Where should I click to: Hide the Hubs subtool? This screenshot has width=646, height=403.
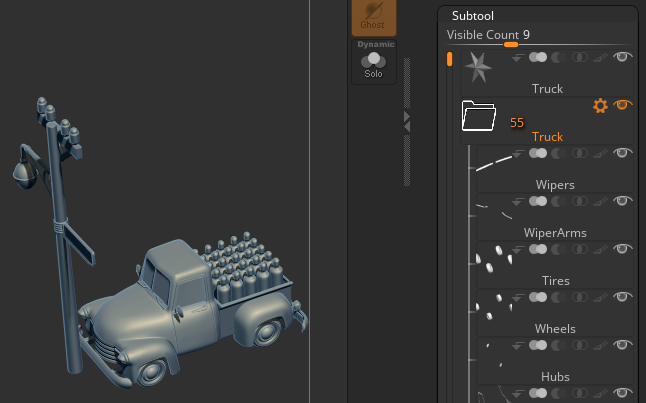[623, 345]
